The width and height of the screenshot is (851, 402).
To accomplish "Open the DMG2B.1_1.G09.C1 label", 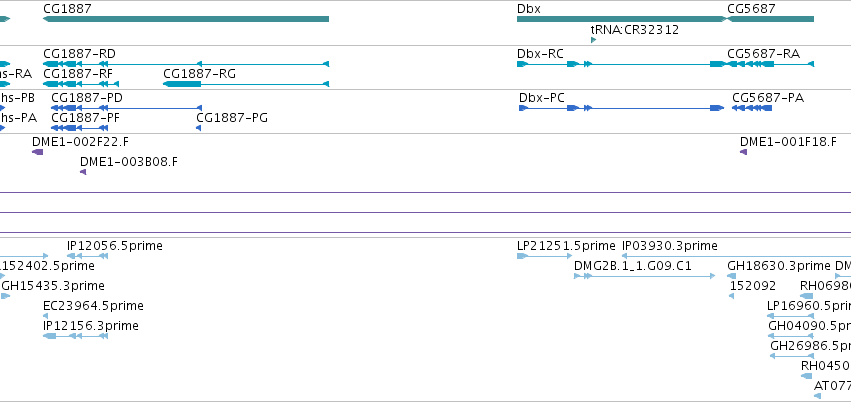I will pos(633,266).
